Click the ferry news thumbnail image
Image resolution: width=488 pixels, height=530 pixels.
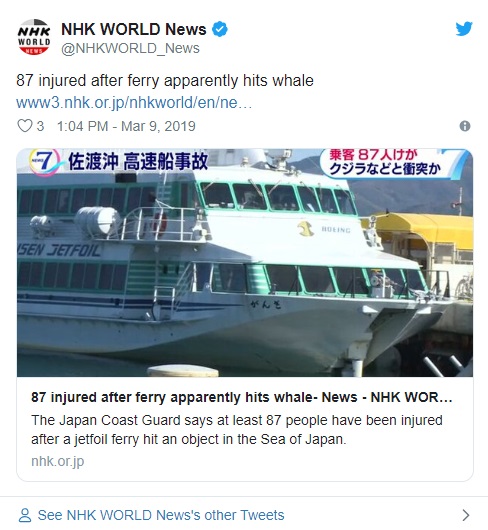(x=245, y=263)
